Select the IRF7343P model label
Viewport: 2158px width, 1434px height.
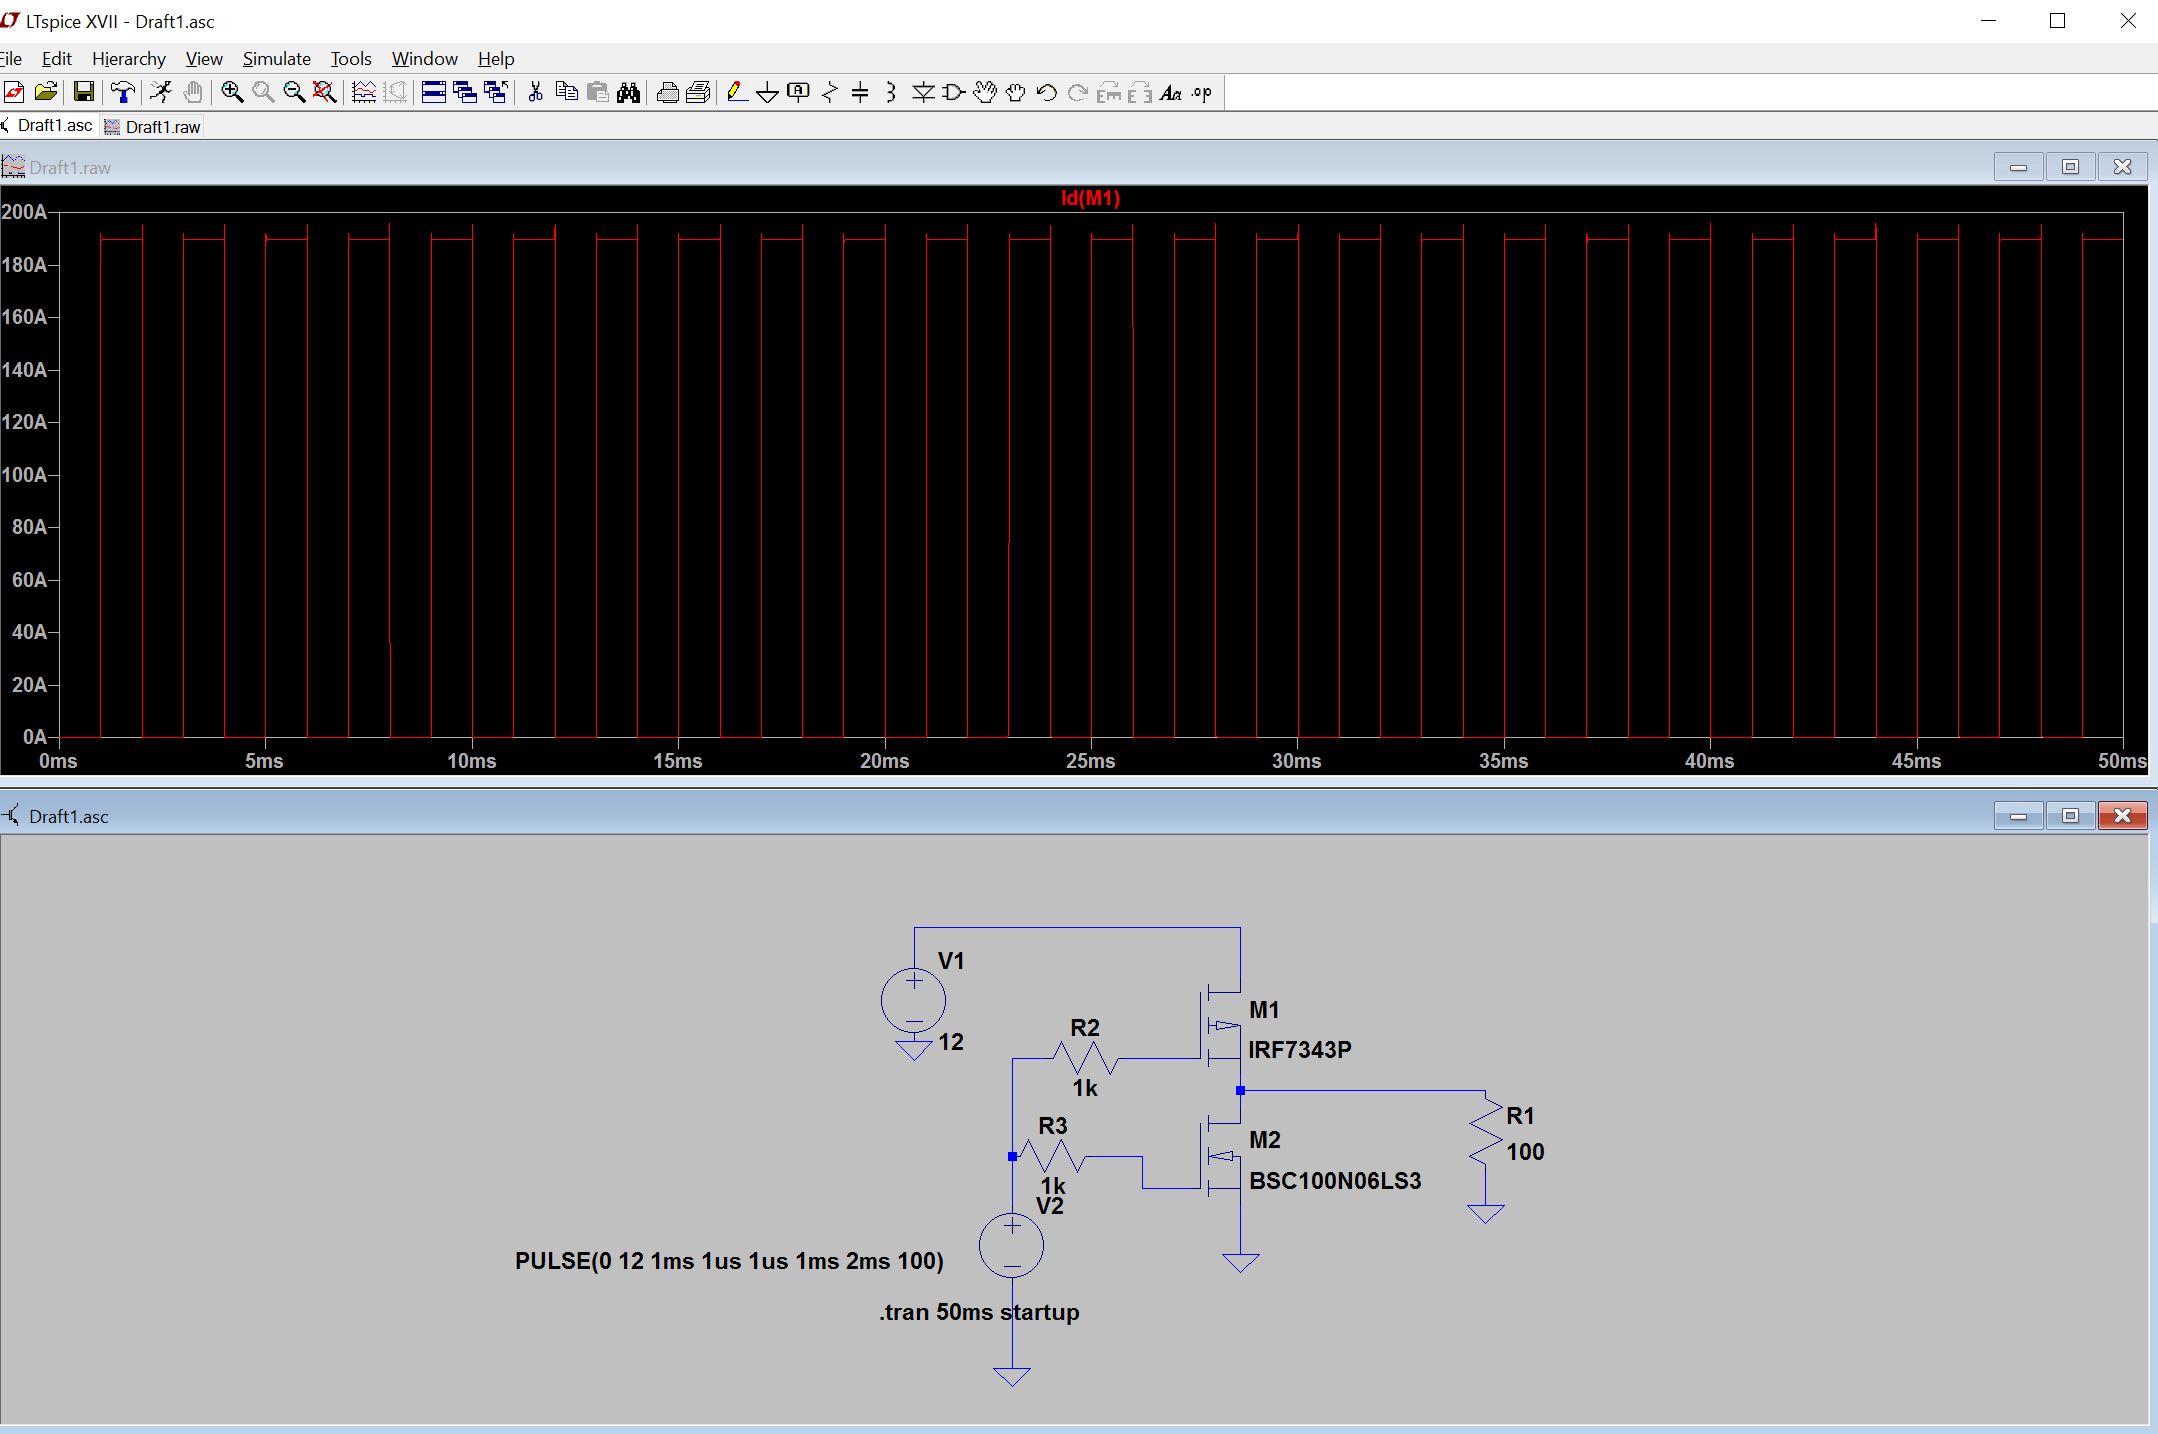1300,1050
